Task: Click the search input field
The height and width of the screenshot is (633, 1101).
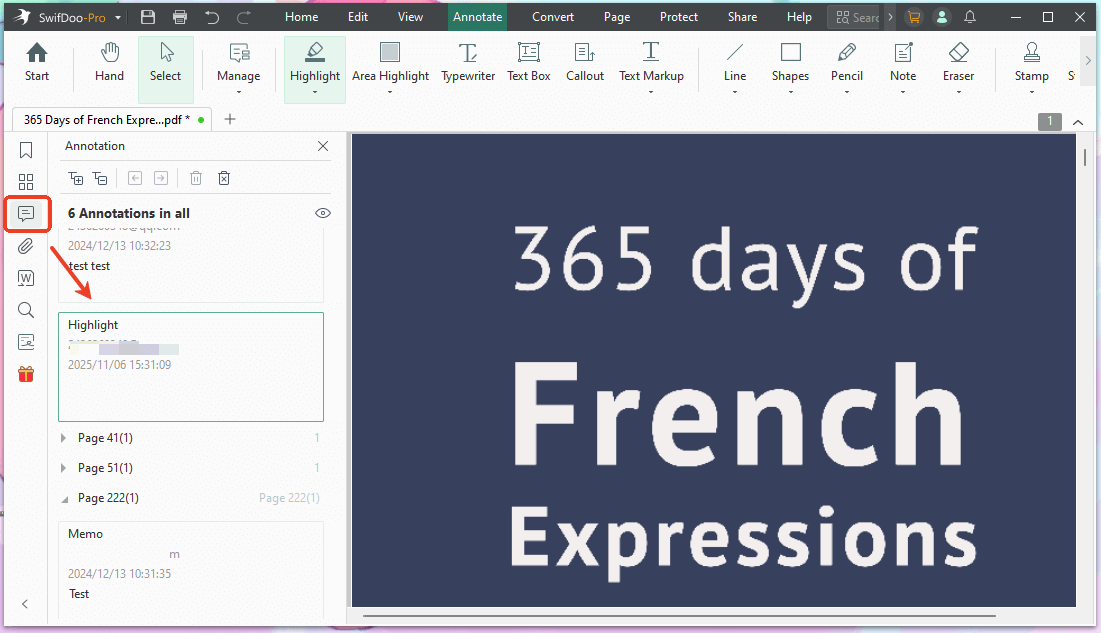Action: [862, 17]
